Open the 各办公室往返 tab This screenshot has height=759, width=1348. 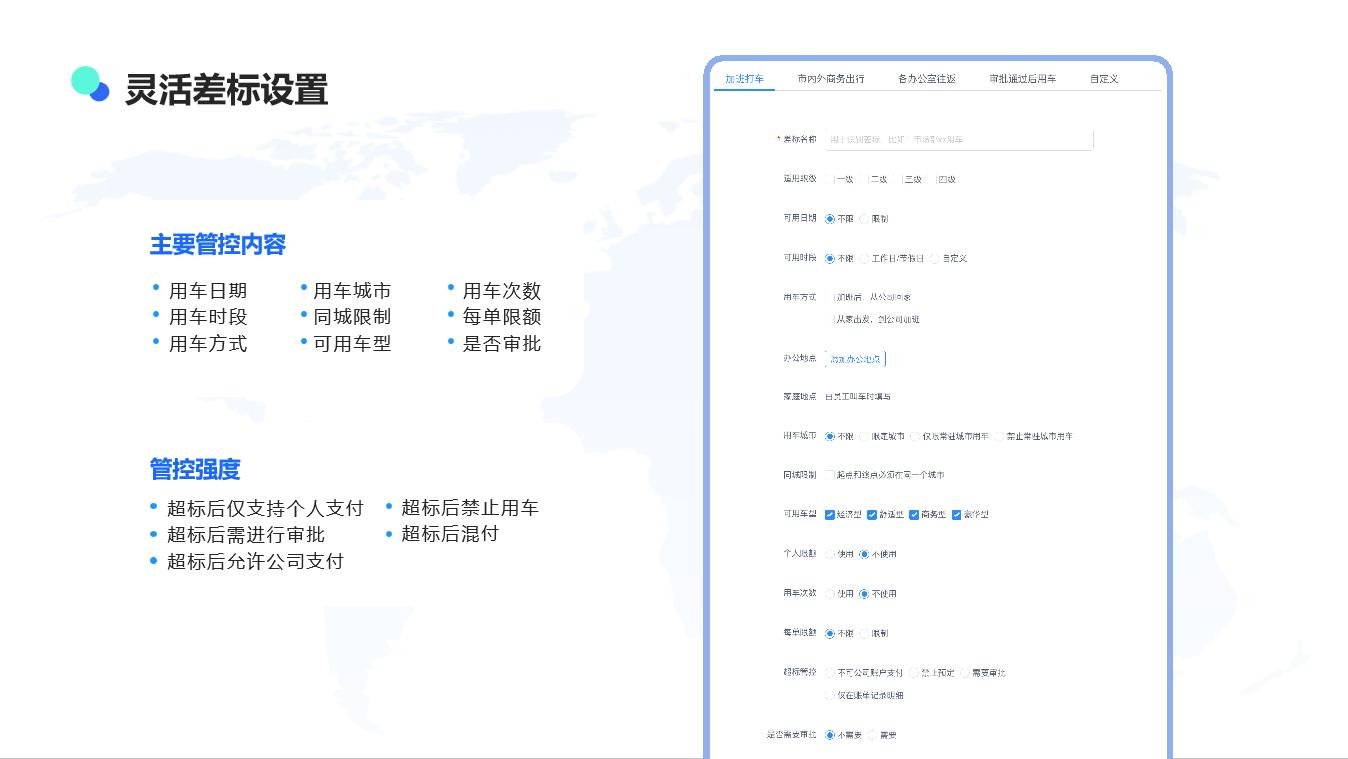click(926, 79)
